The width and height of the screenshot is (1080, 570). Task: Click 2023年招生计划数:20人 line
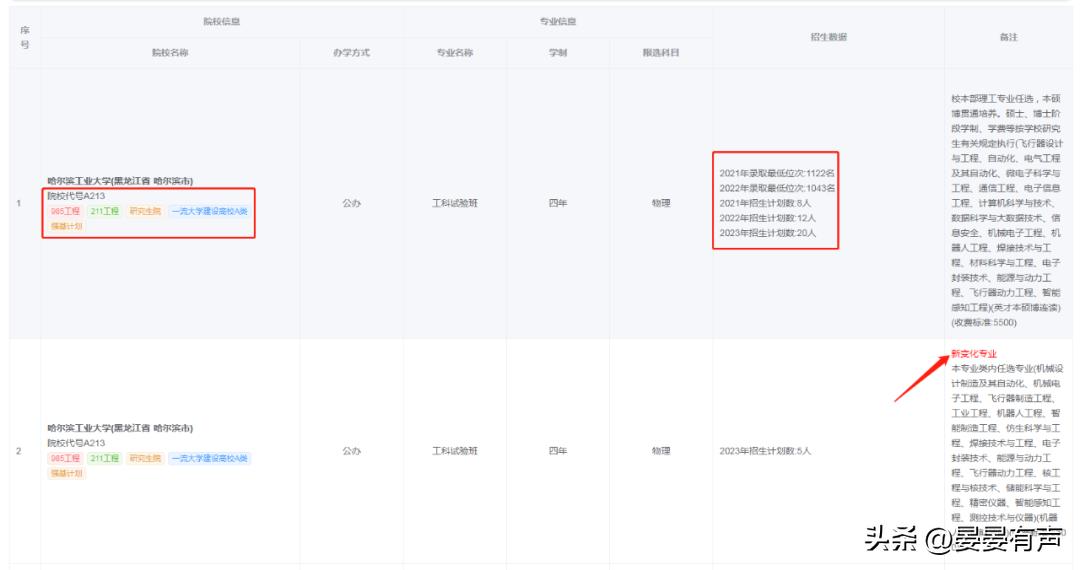click(767, 233)
